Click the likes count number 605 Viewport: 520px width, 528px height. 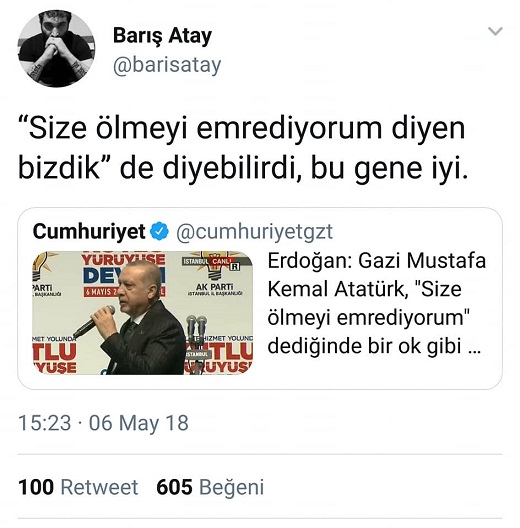click(x=174, y=487)
